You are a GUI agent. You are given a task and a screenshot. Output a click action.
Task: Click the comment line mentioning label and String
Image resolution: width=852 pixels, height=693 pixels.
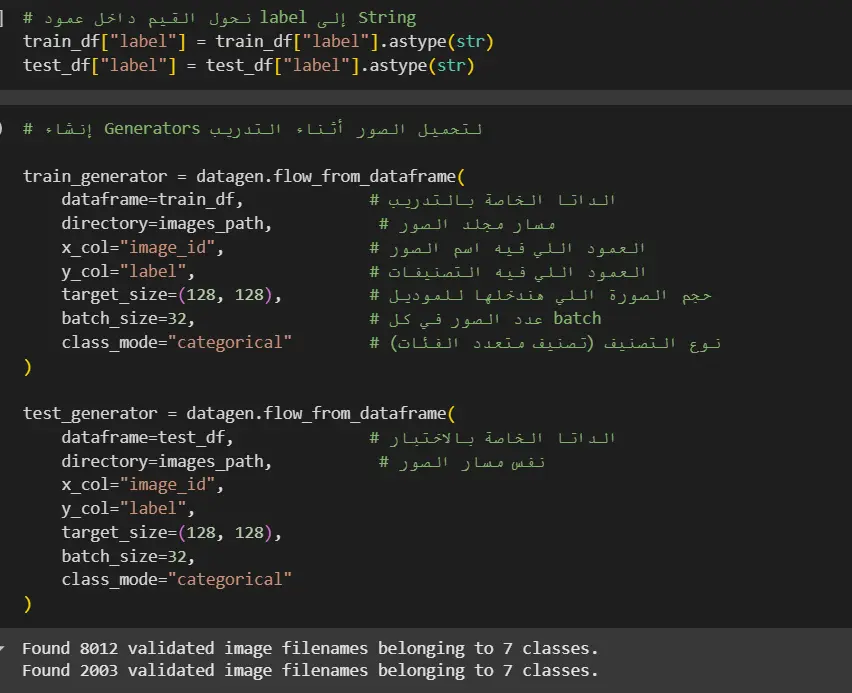click(x=220, y=18)
